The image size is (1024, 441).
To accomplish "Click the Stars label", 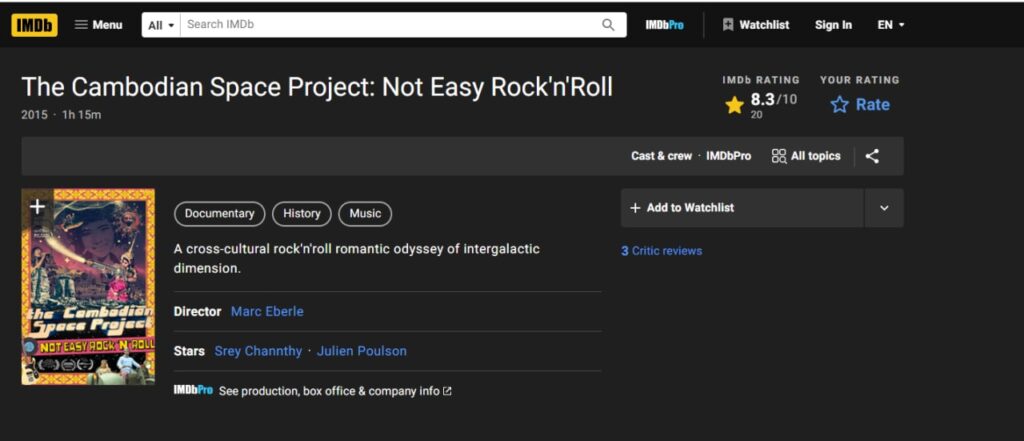I will click(x=189, y=351).
